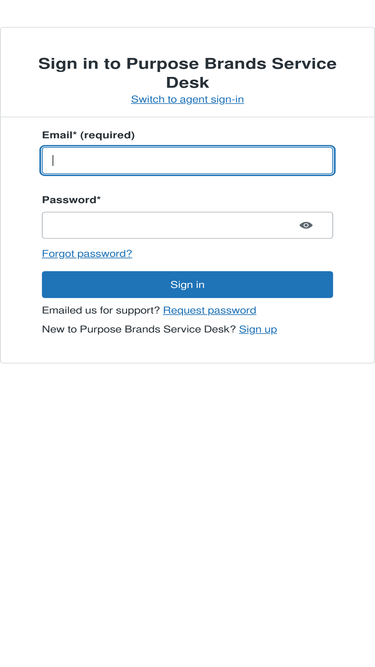375x667 pixels.
Task: Click the Password* field label
Action: tap(71, 200)
